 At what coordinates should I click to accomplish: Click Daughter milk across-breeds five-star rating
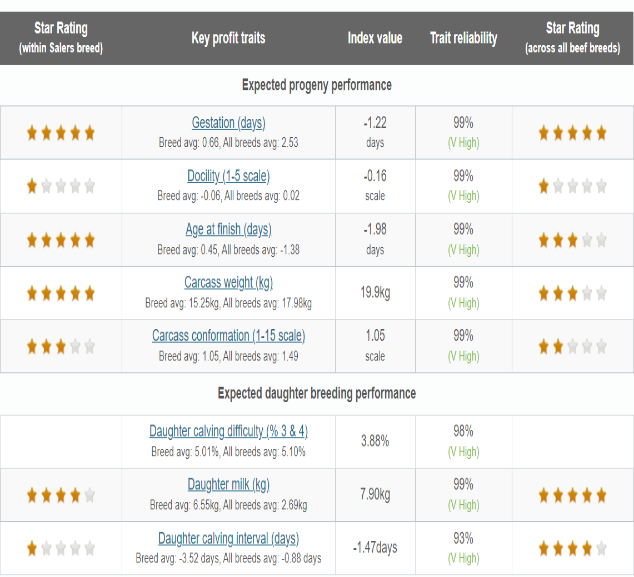572,494
